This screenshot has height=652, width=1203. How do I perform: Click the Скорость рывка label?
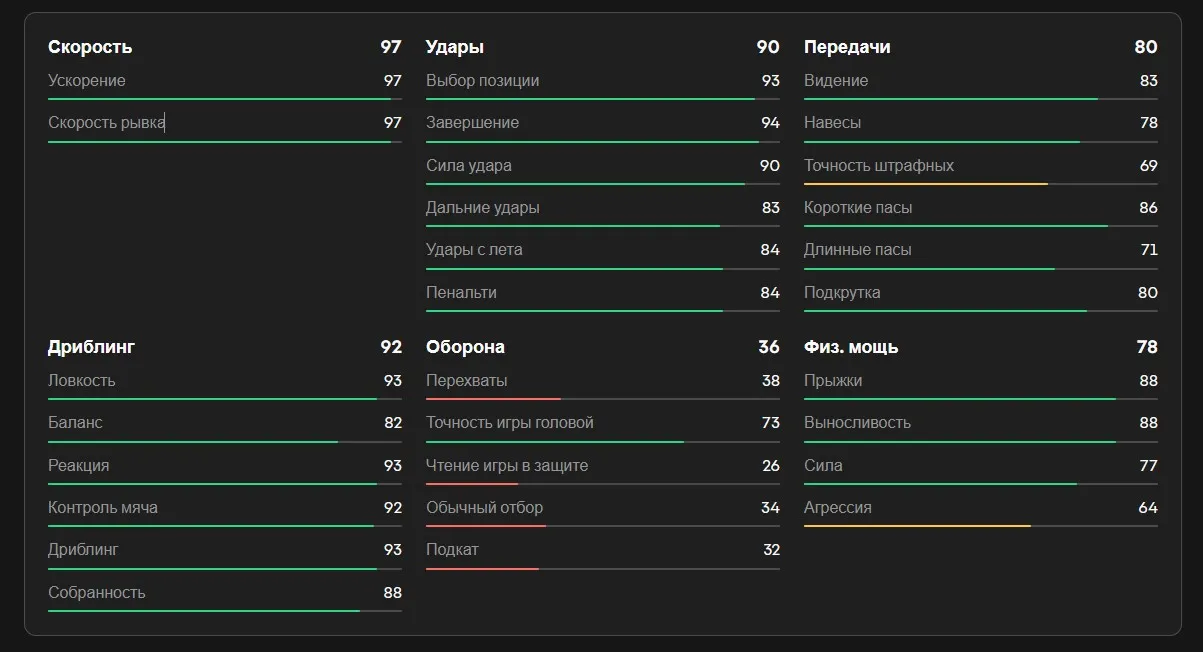106,123
